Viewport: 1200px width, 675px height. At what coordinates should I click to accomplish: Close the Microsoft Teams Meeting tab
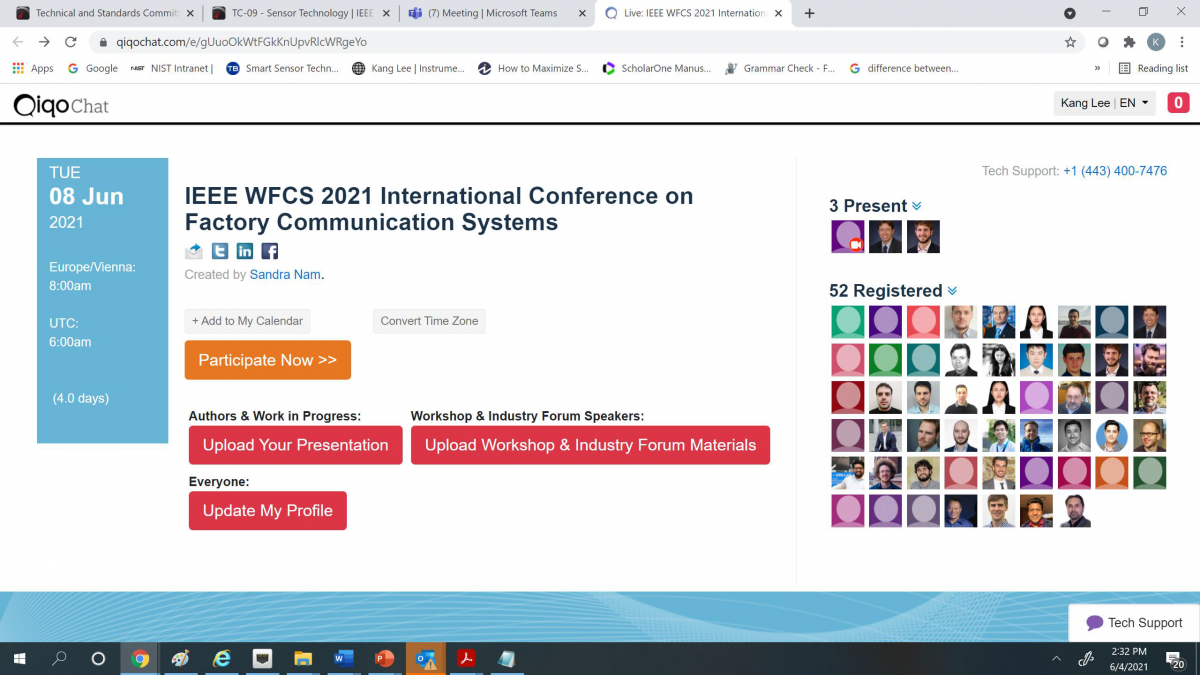(x=580, y=14)
